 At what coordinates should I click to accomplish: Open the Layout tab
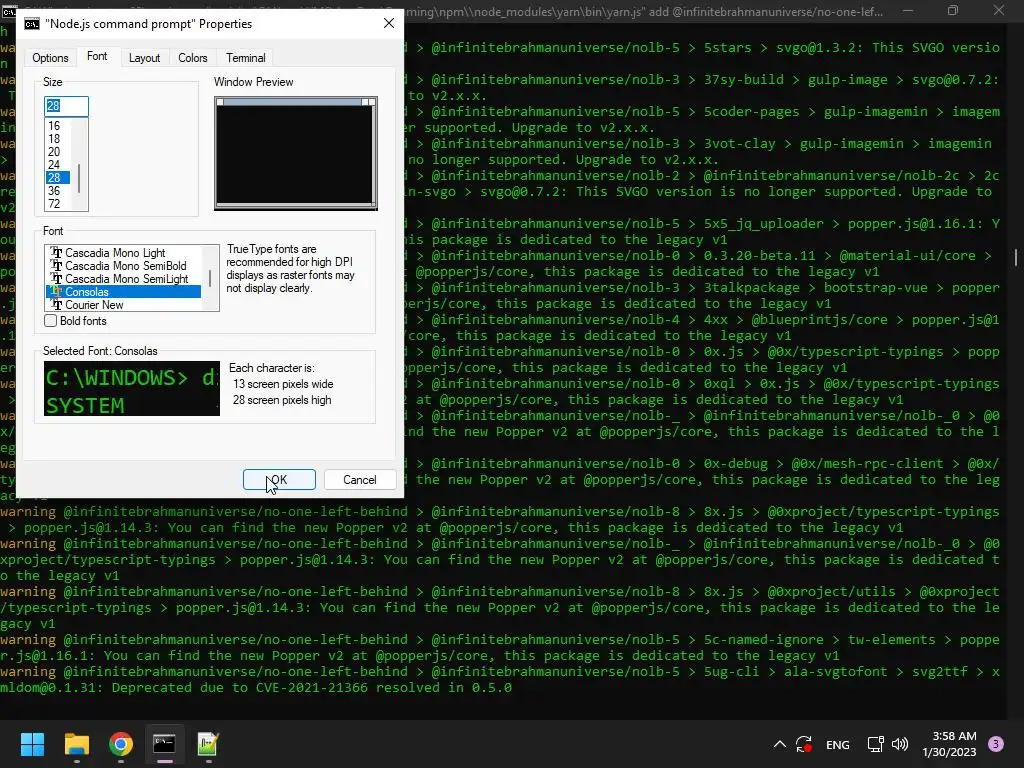144,57
